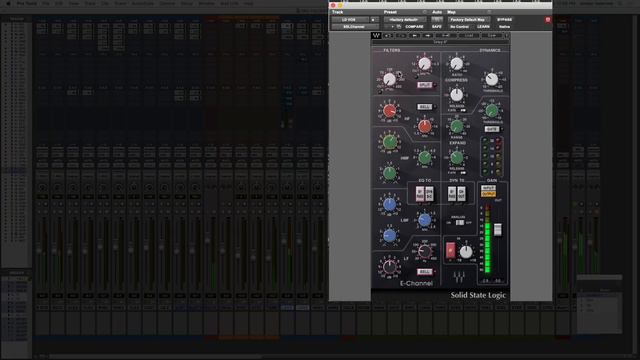Click the Waves tuning-fork logo at bottom
Viewport: 640px width, 360px height.
coord(459,277)
